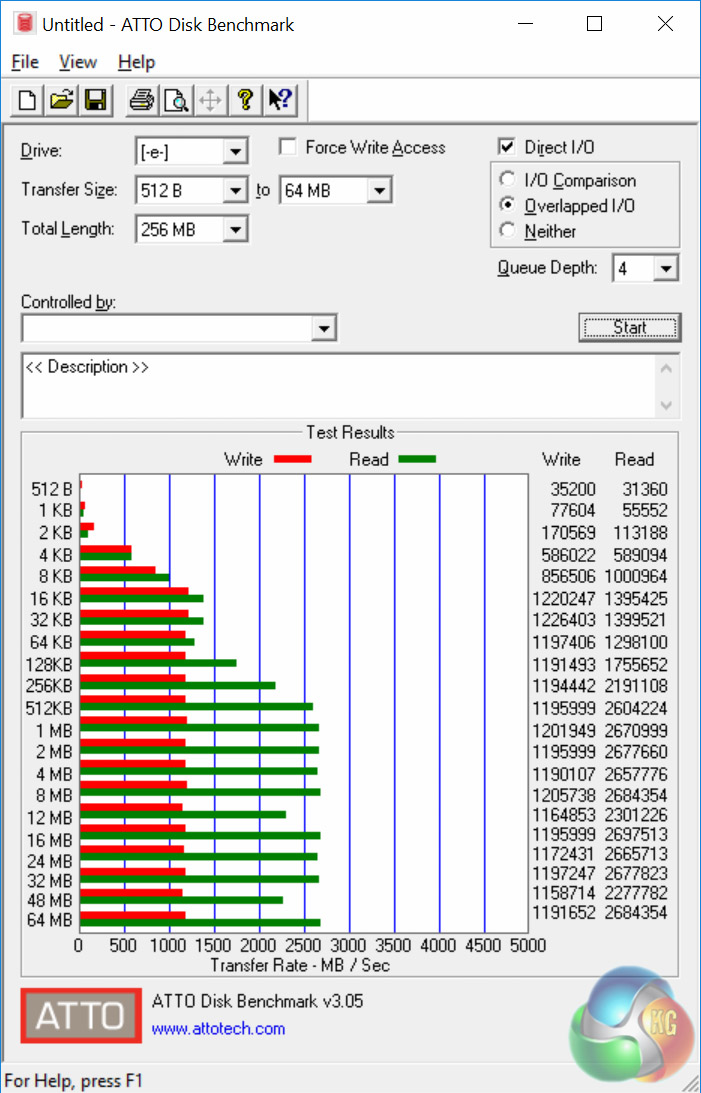Screen dimensions: 701x1093
Task: Expand the Drive dropdown
Action: (x=236, y=151)
